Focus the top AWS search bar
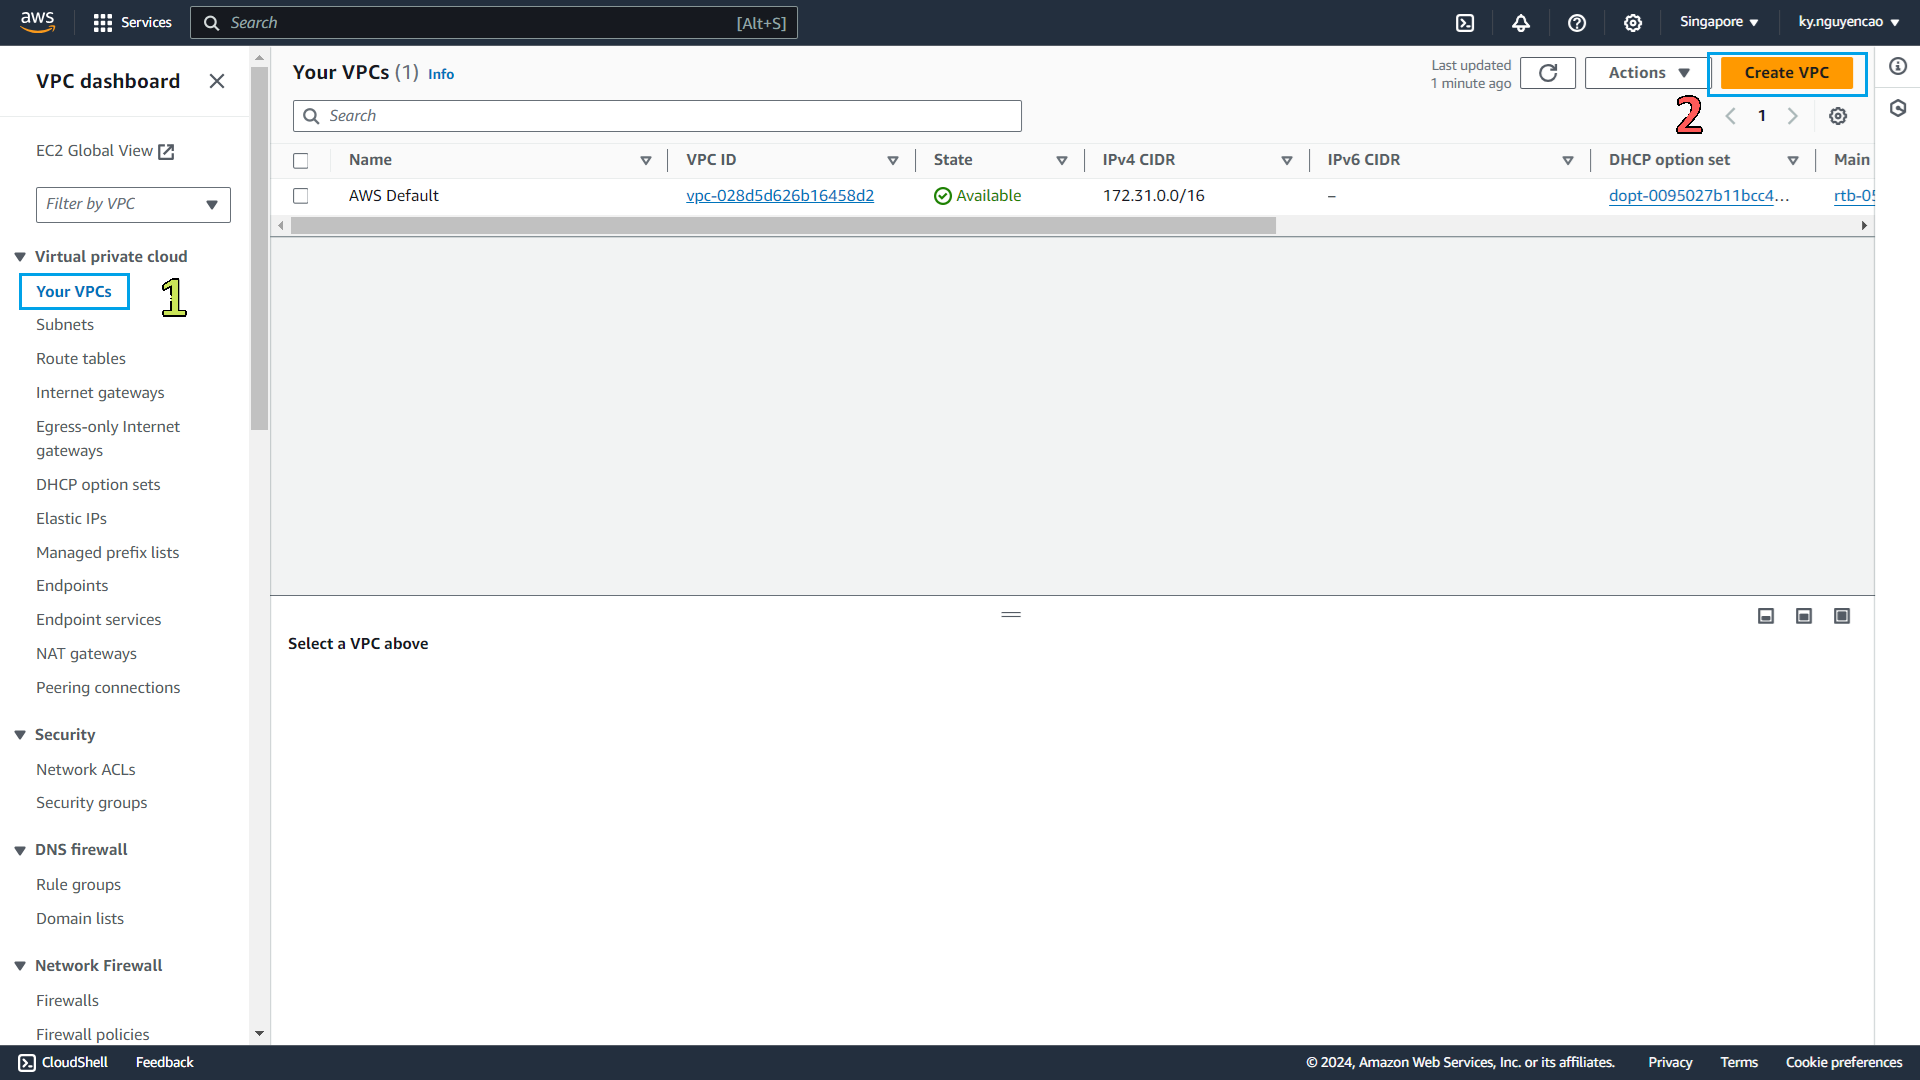 click(494, 23)
